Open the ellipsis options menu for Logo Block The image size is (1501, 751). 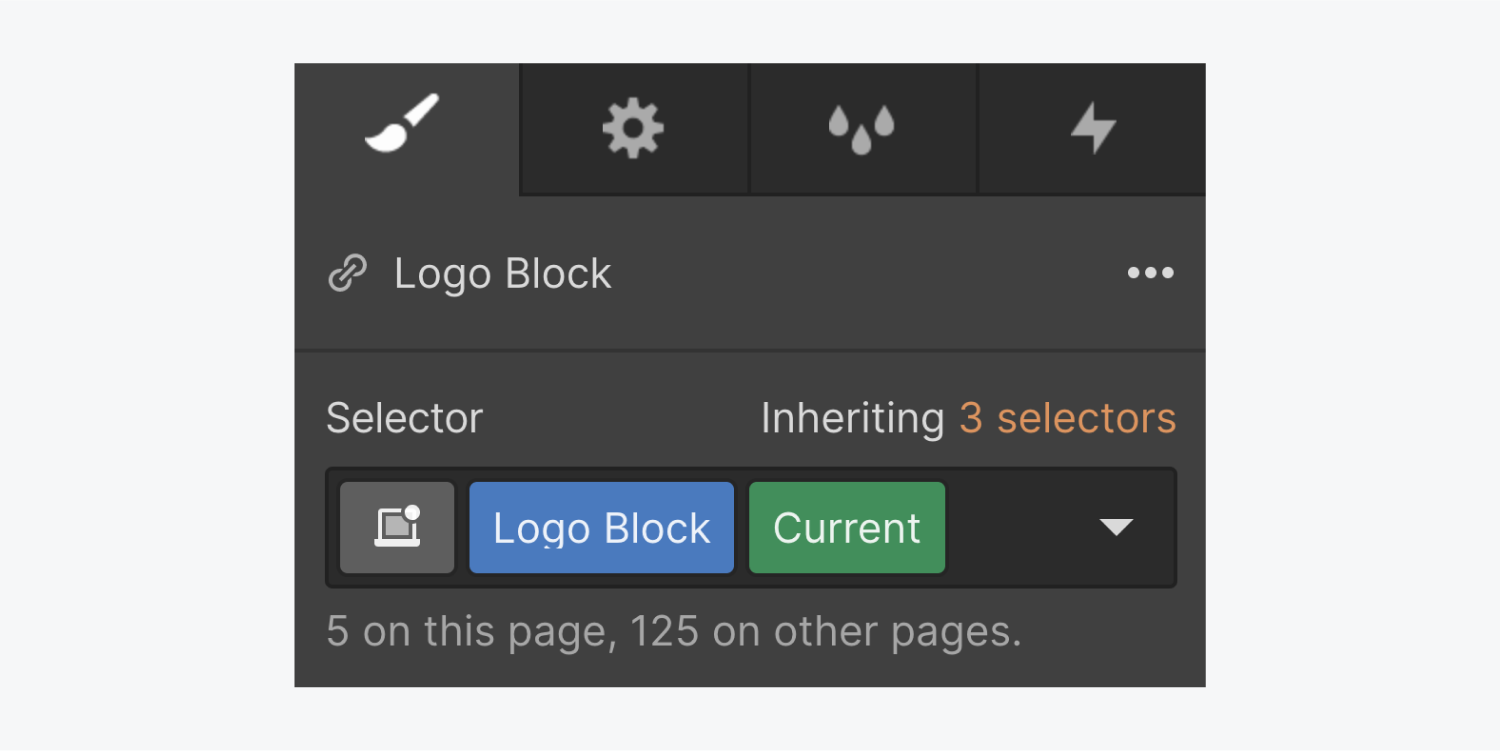point(1149,273)
